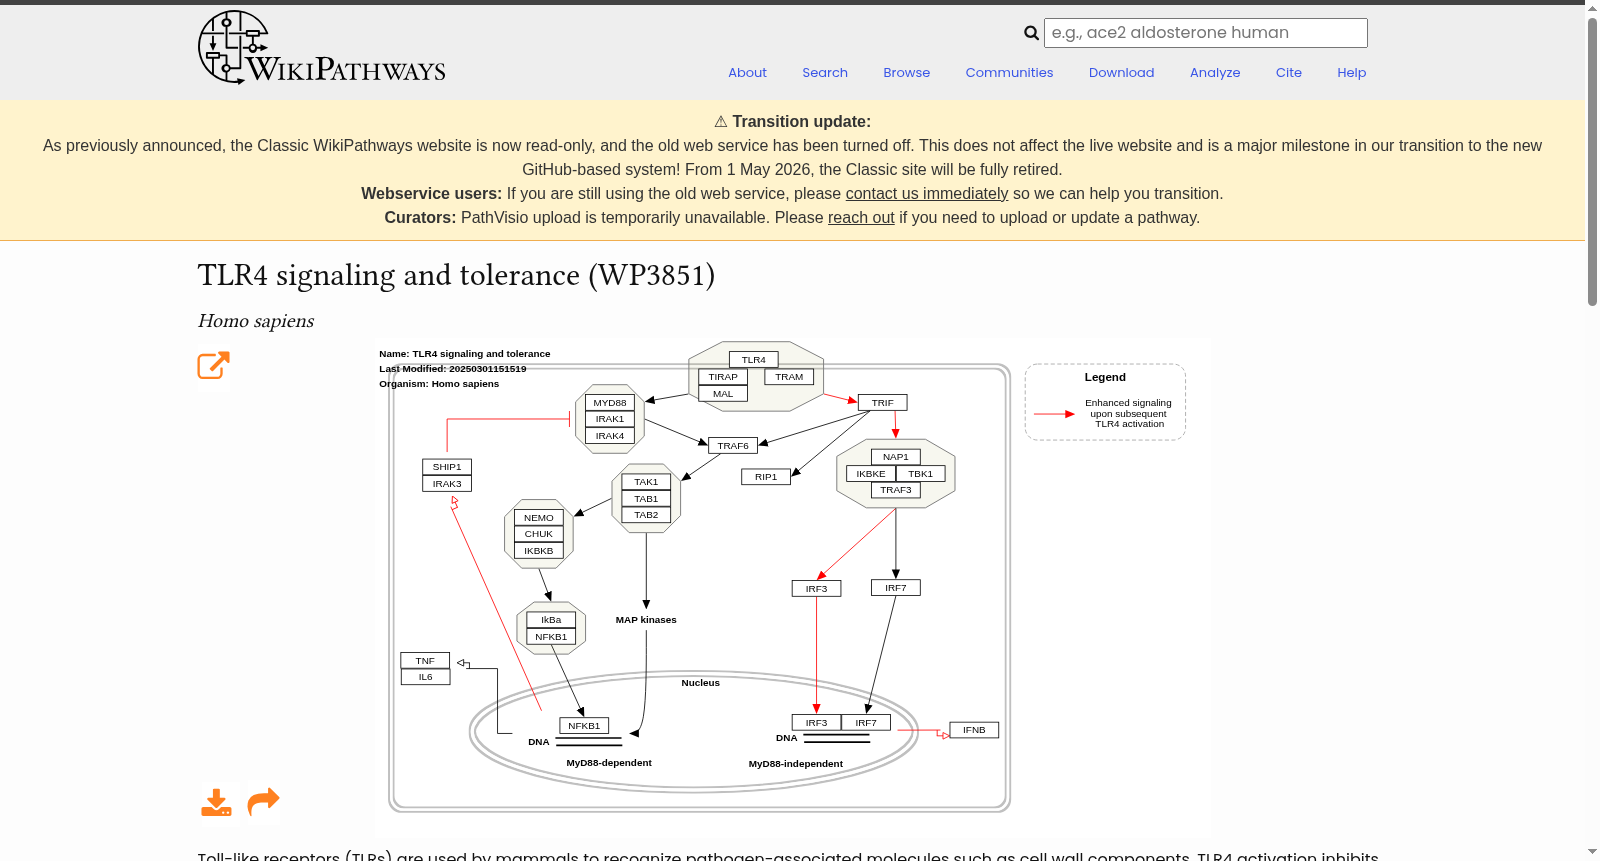1600x861 pixels.
Task: Click the TLR4 node in diagram
Action: (x=754, y=360)
